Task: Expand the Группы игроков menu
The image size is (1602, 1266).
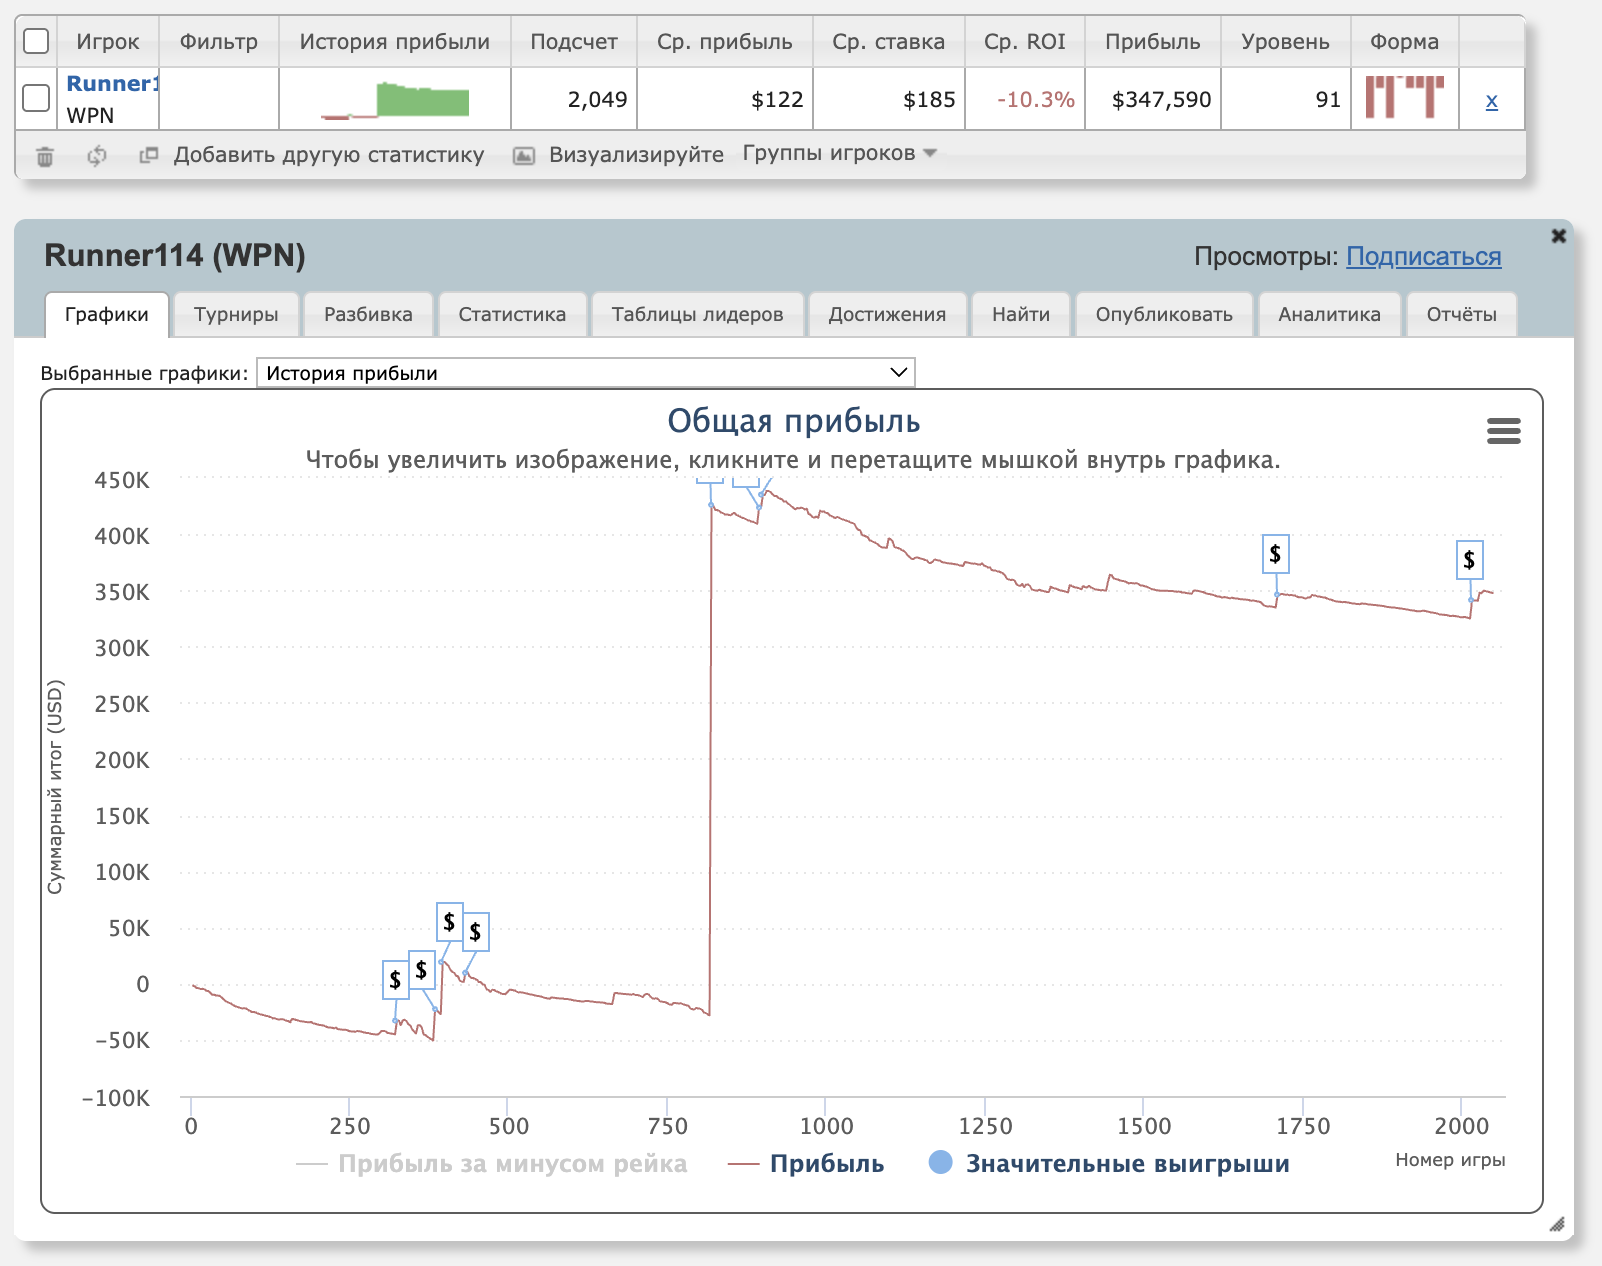Action: point(838,153)
